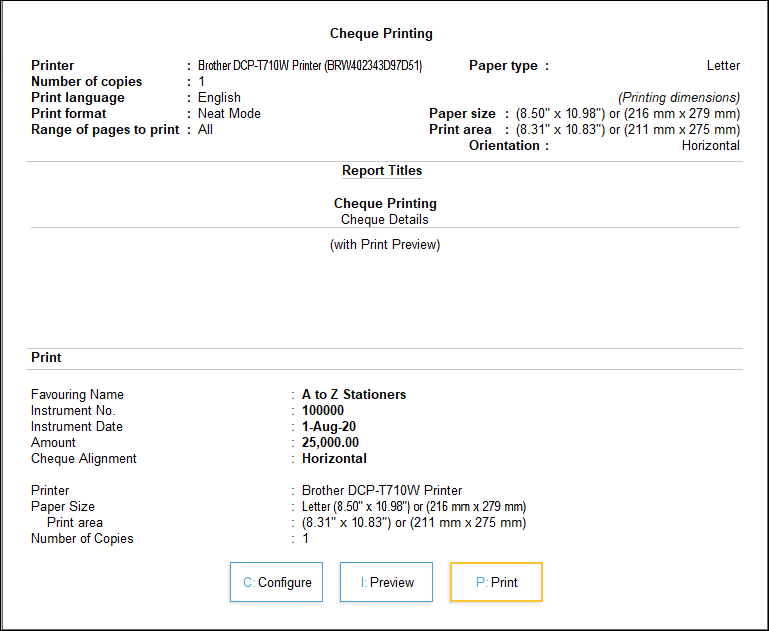Click the Range of pages to print label
The height and width of the screenshot is (631, 769).
[x=105, y=129]
